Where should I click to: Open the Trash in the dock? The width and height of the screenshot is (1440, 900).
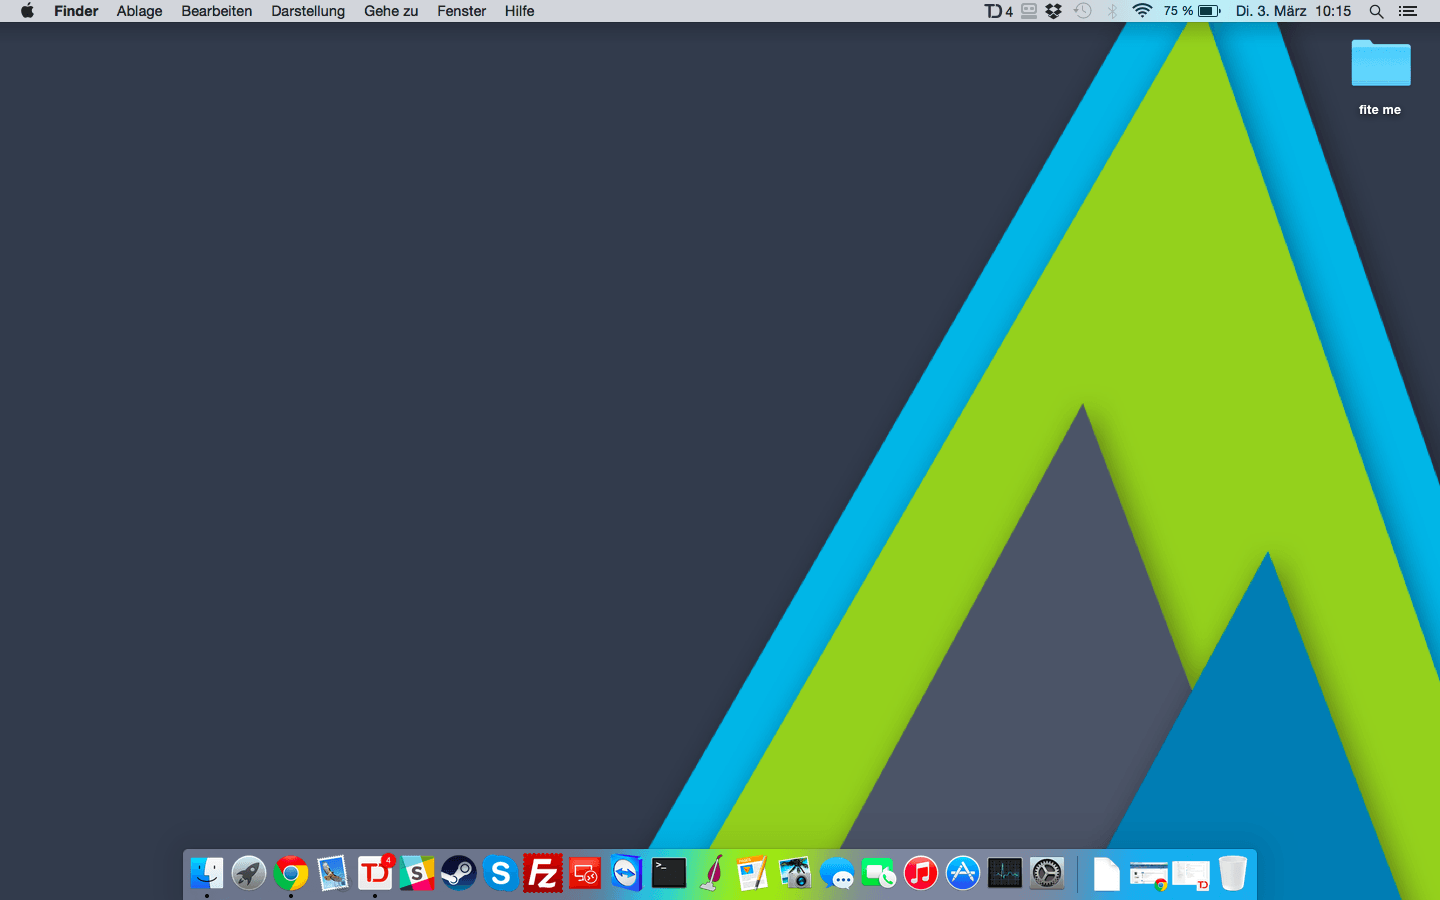click(1233, 874)
